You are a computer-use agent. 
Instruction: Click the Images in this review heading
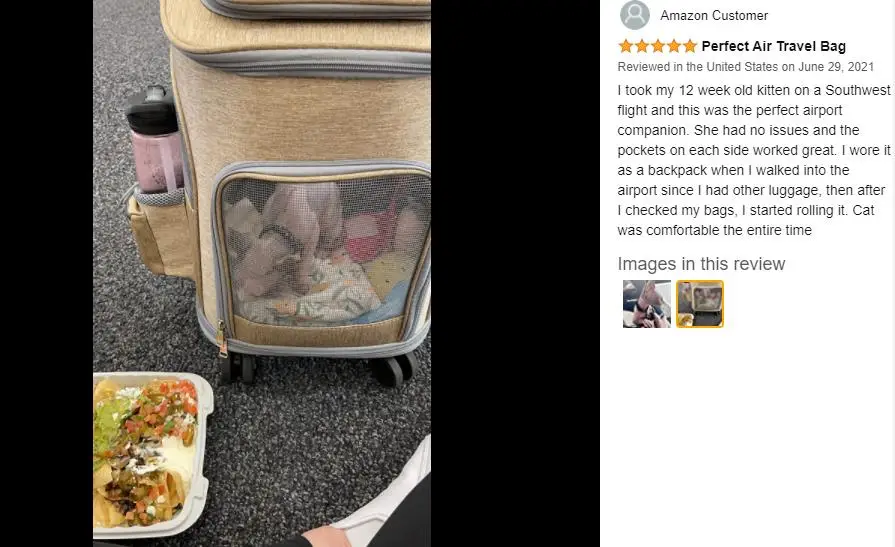coord(701,264)
